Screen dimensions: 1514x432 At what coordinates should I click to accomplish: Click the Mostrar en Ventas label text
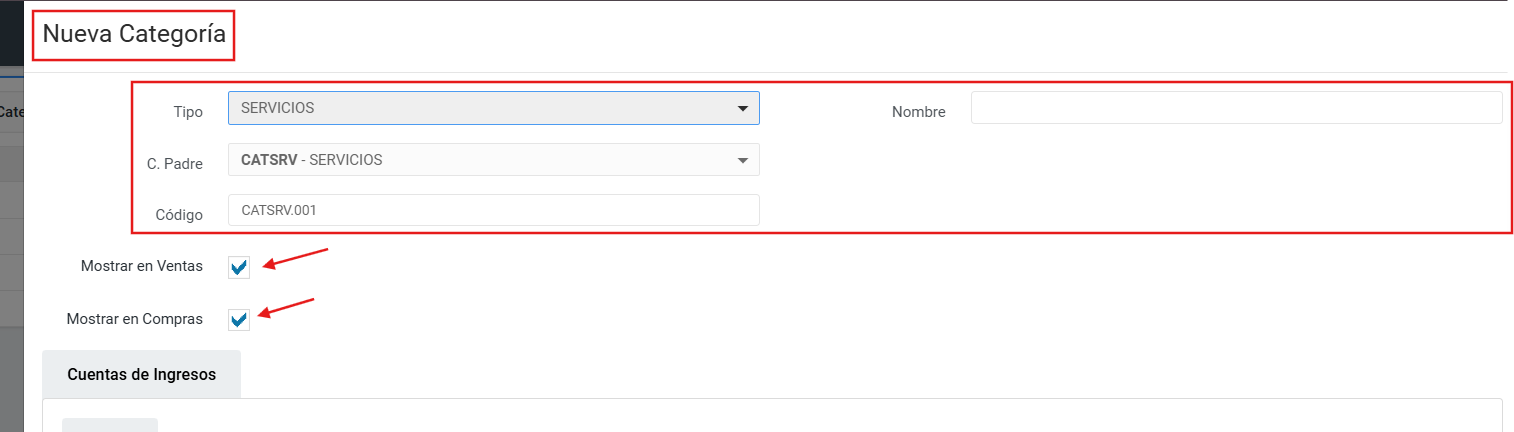click(141, 267)
